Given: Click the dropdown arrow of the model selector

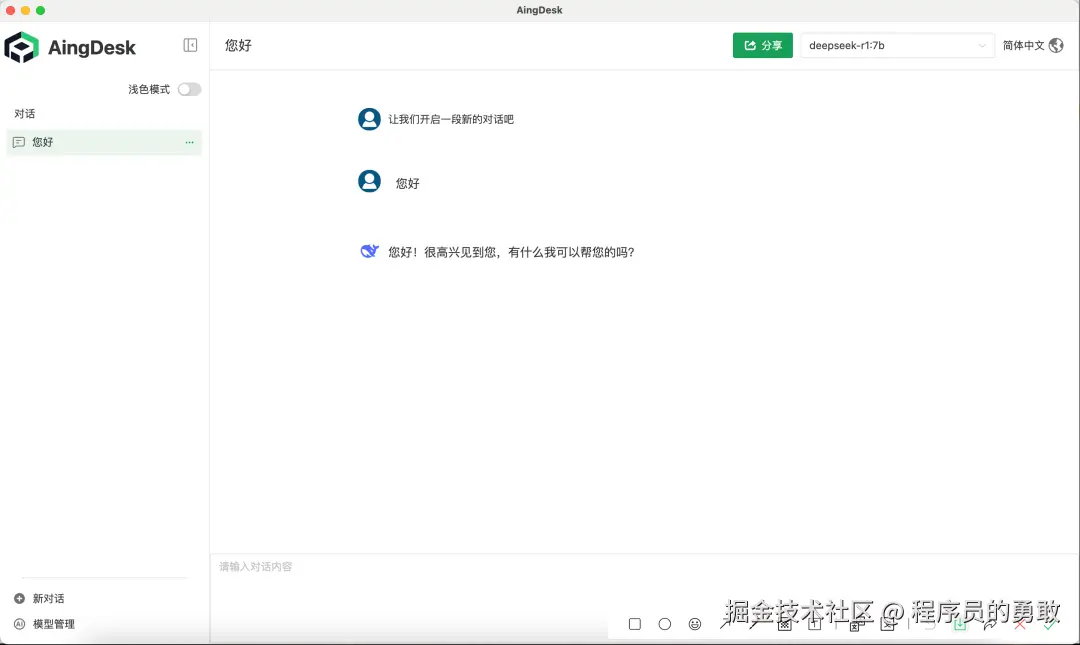Looking at the screenshot, I should (982, 45).
